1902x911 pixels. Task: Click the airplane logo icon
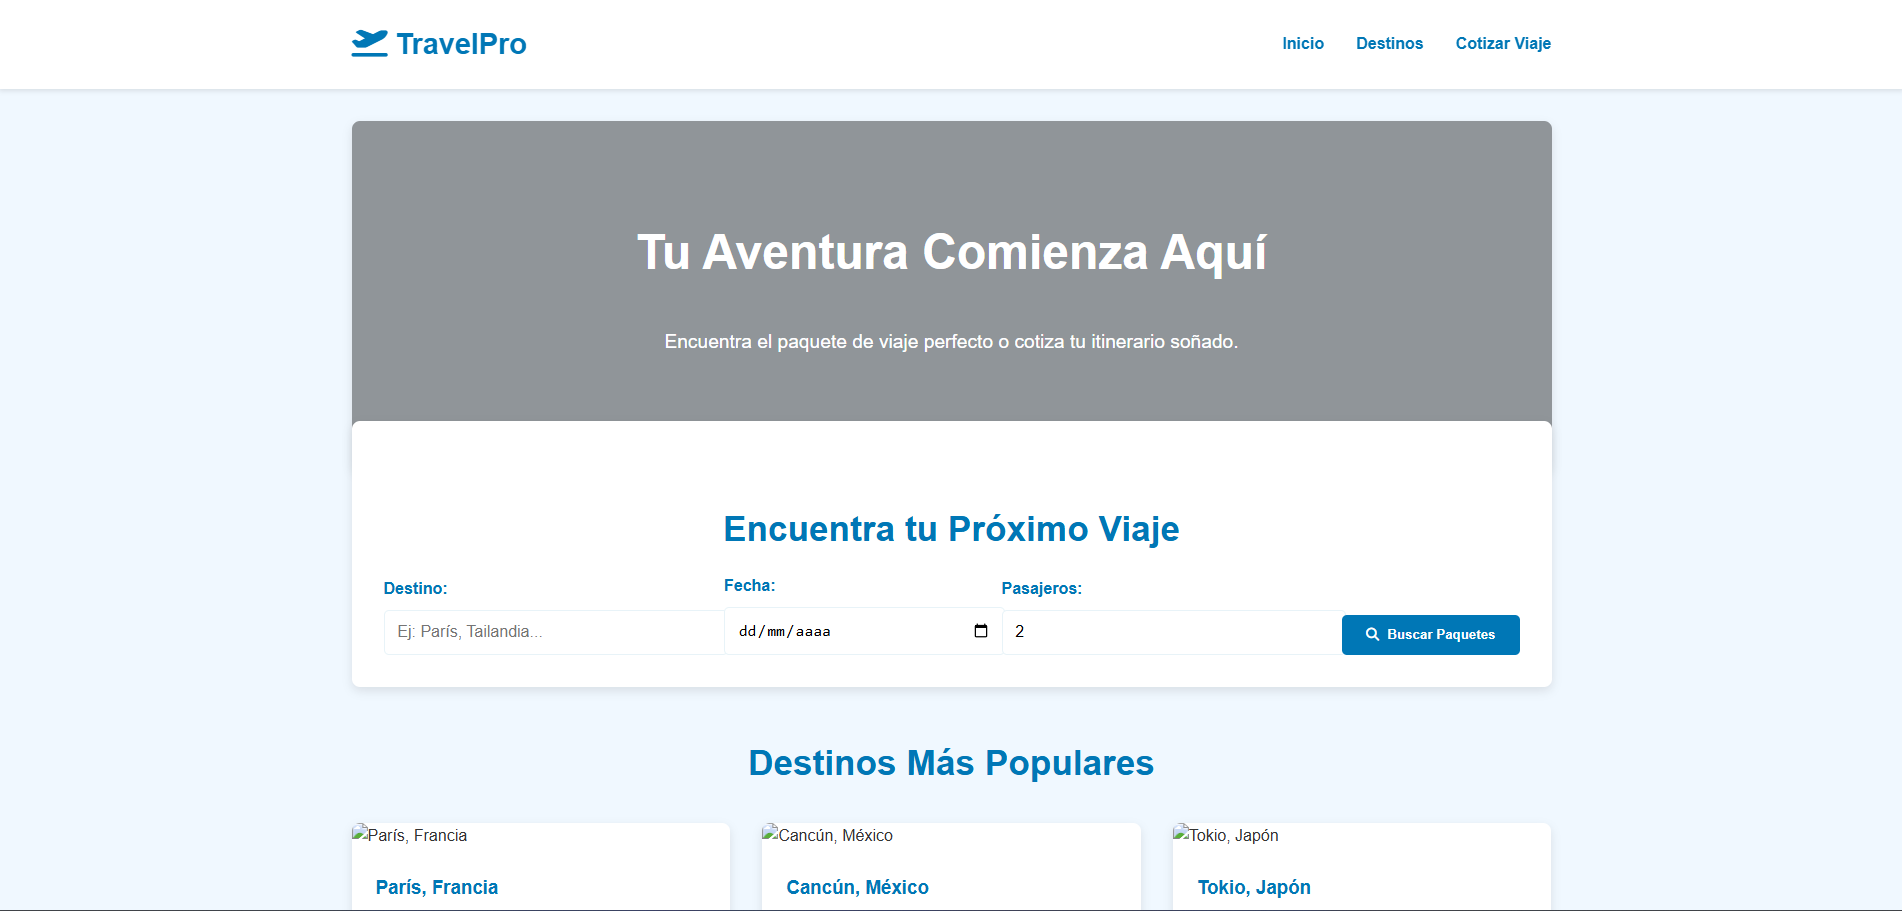(369, 43)
